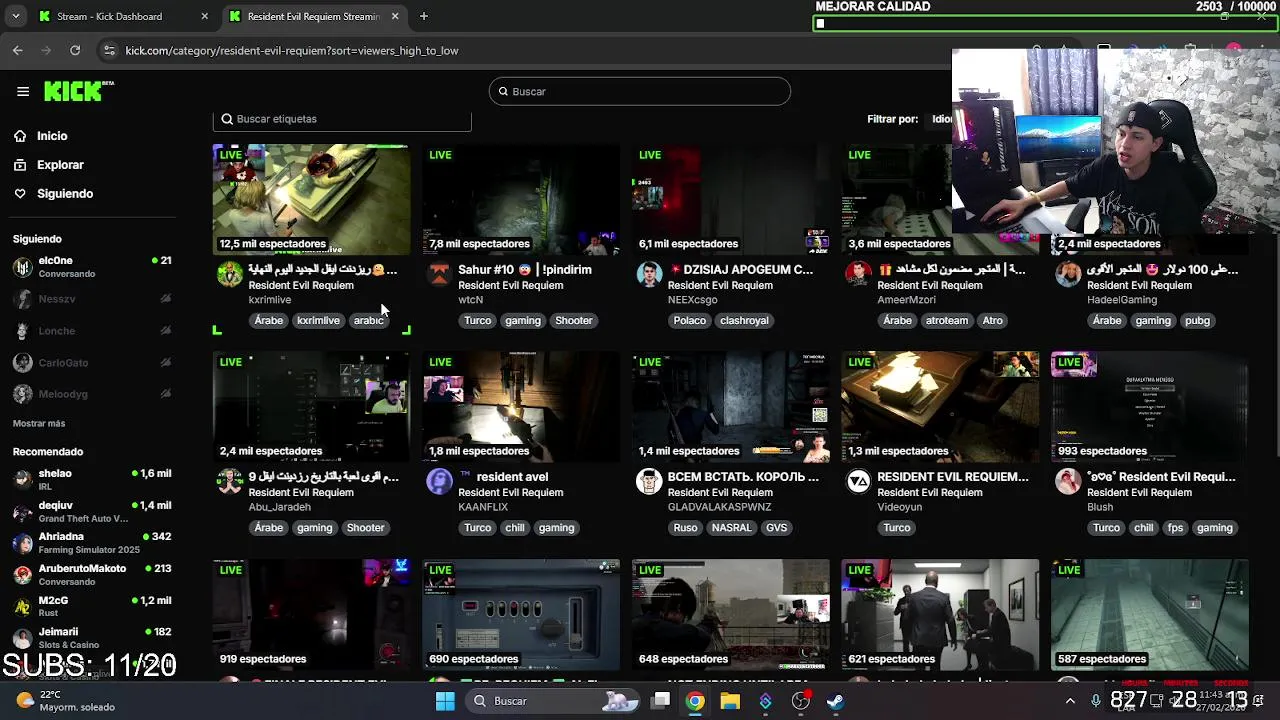Open recommended channel shelao
Screen dimensions: 1280x720
point(92,479)
